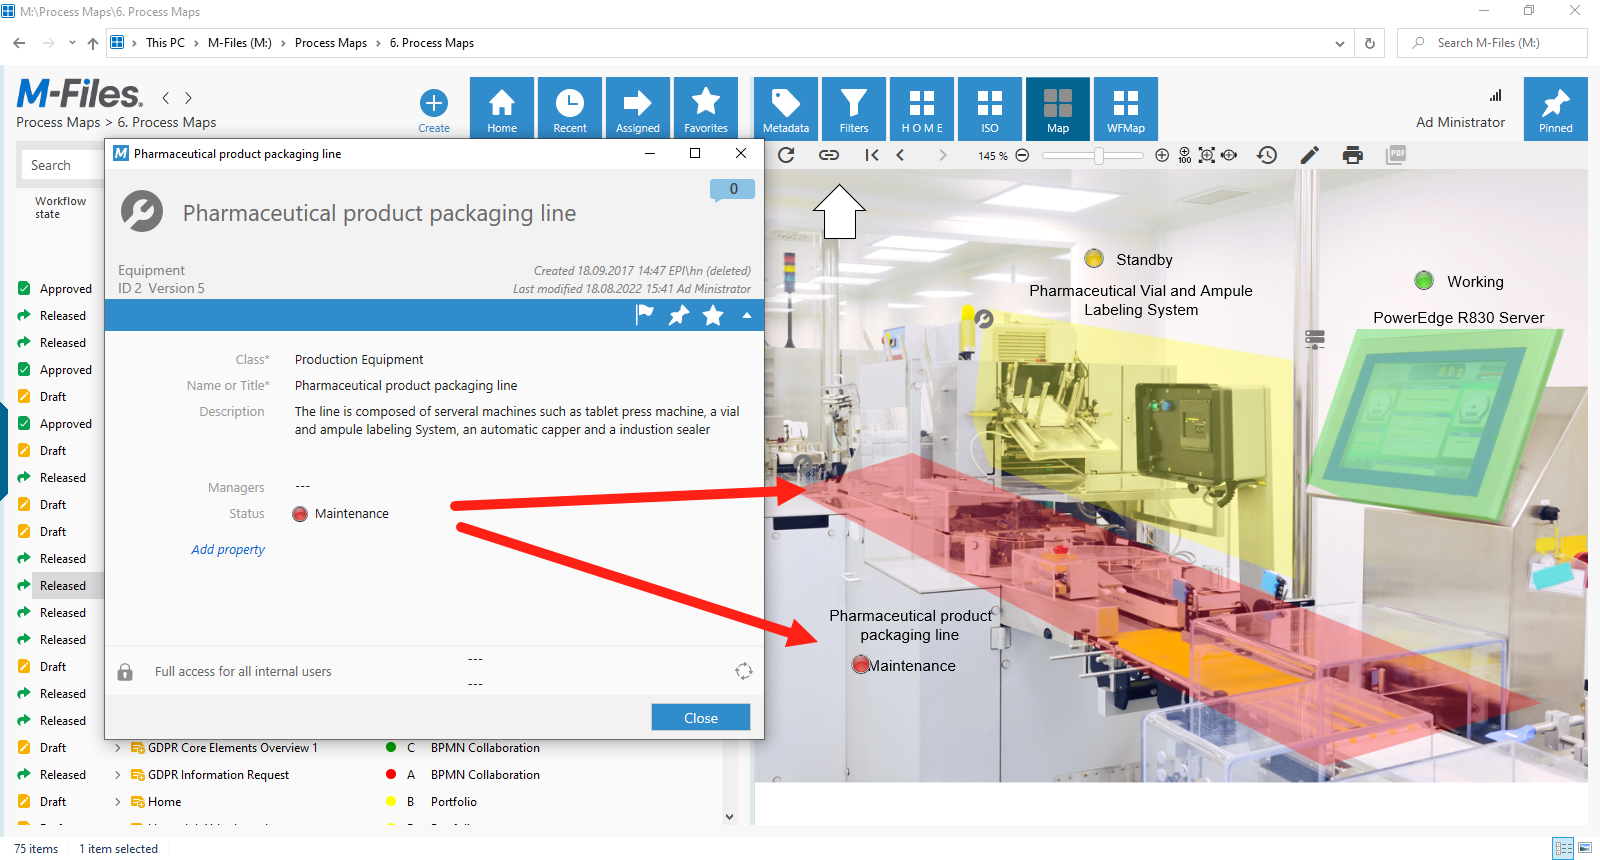Viewport: 1600px width, 860px height.
Task: Expand the GDPR Information Request row
Action: [x=118, y=775]
